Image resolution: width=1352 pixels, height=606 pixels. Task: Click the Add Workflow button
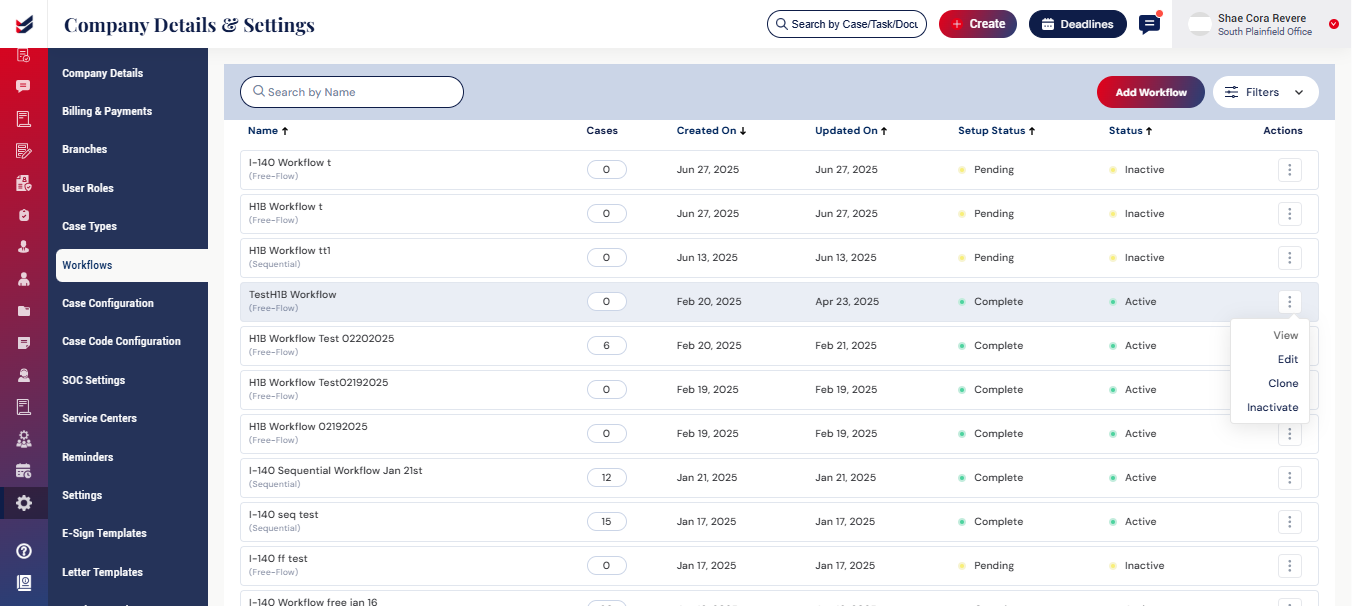click(1151, 92)
